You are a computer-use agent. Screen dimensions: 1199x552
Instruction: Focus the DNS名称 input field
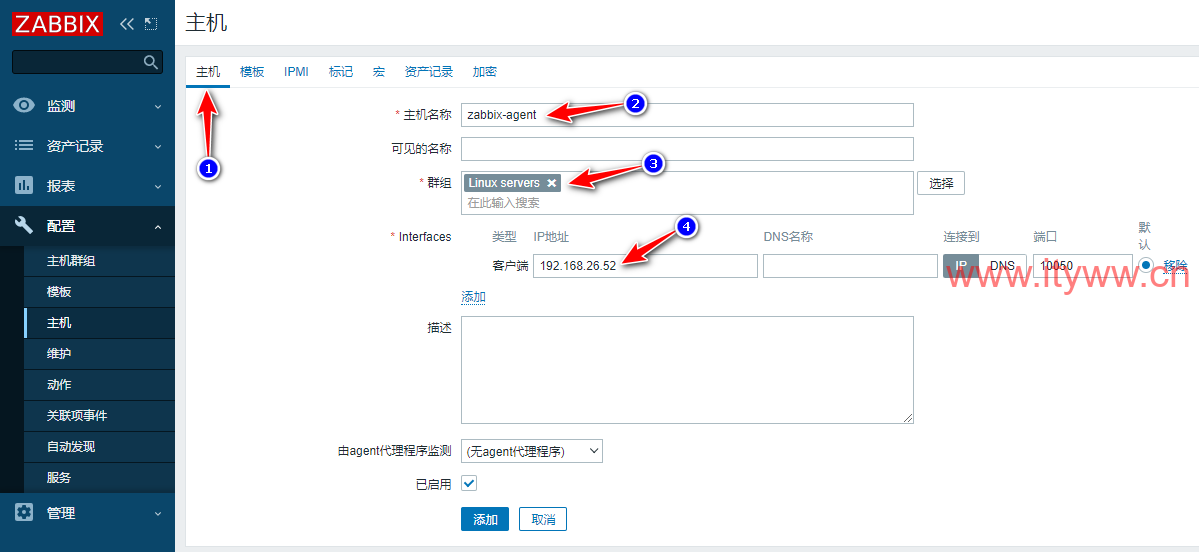click(x=850, y=265)
